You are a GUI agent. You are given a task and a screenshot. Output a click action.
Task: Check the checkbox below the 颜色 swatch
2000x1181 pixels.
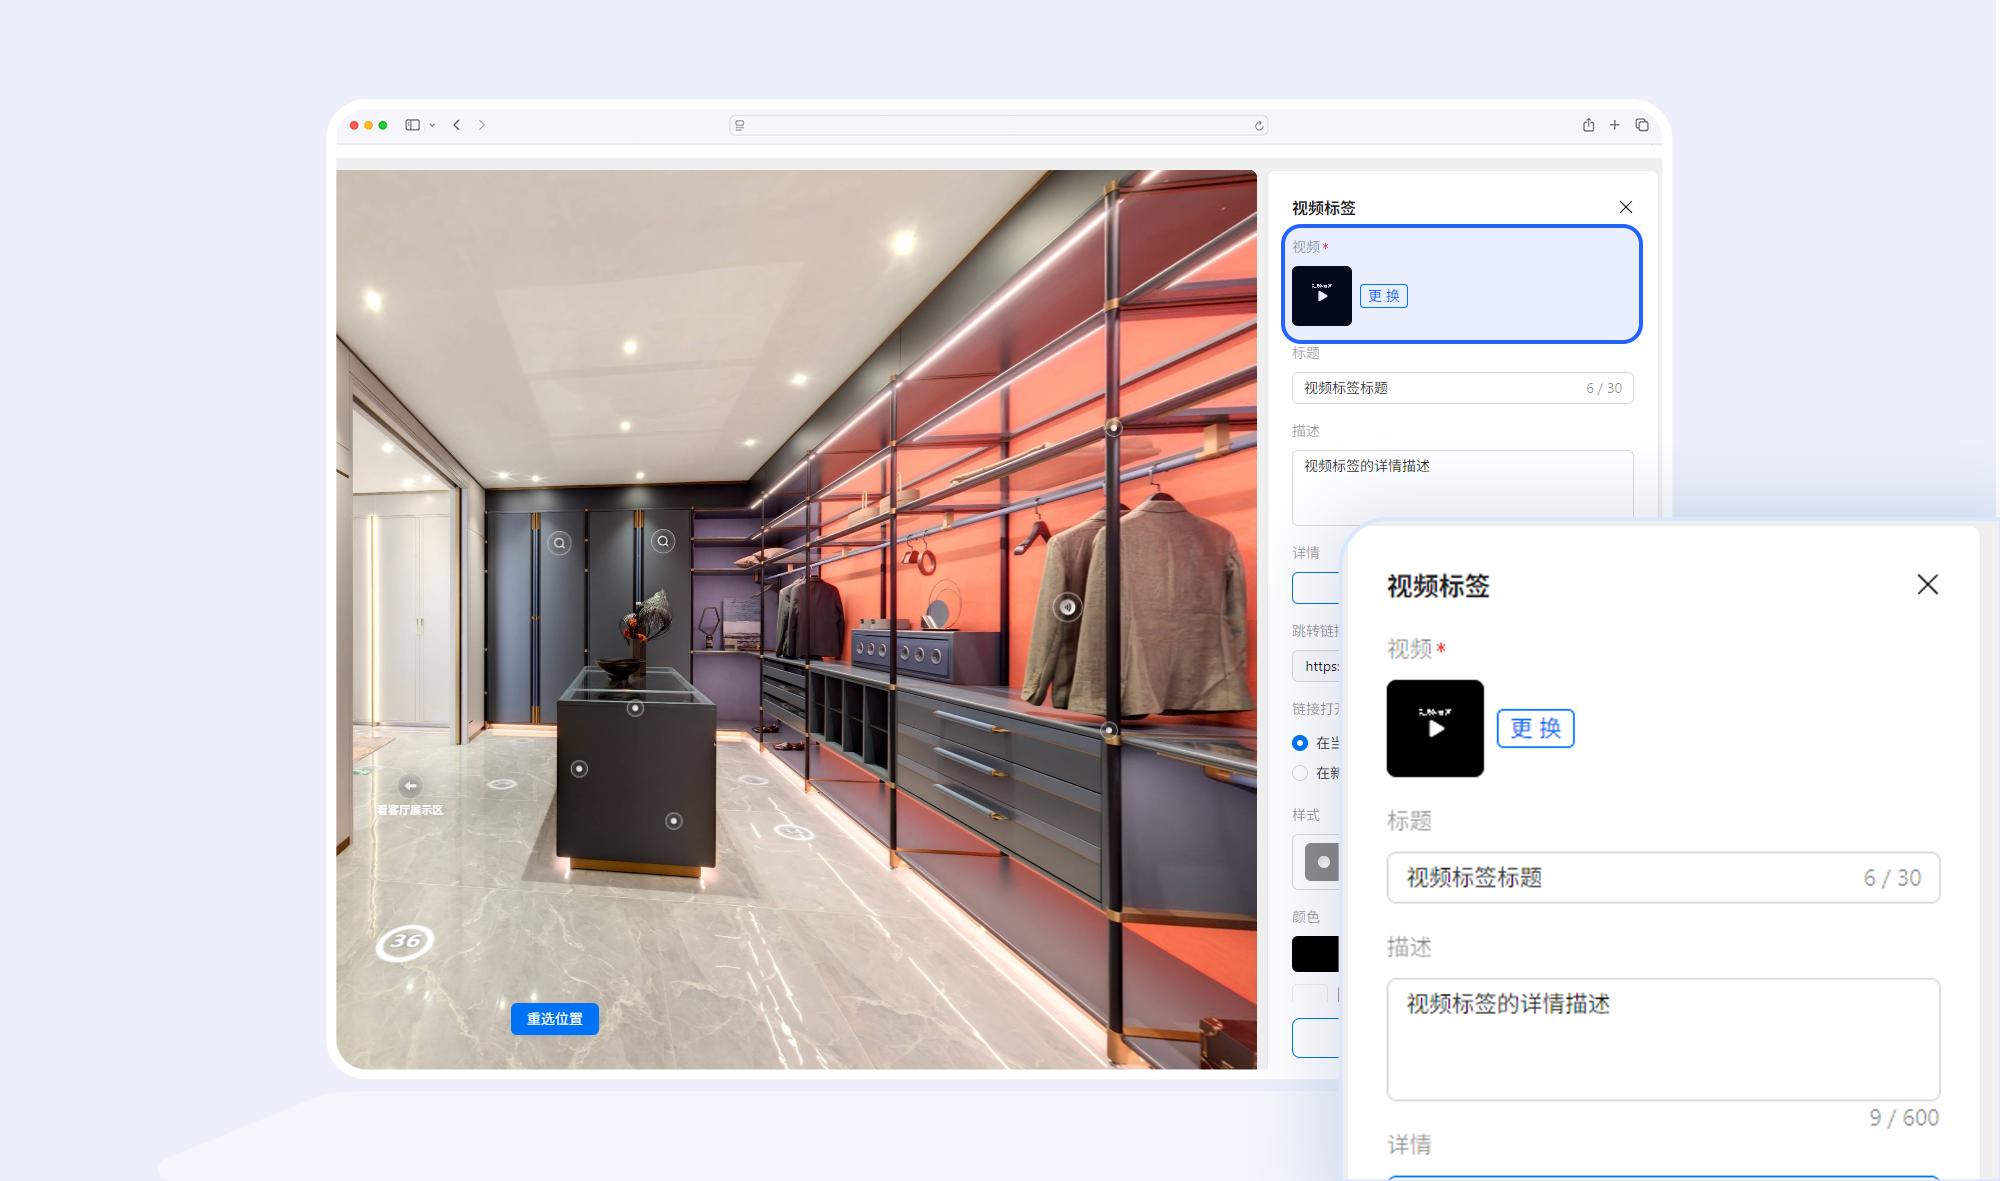(1310, 995)
